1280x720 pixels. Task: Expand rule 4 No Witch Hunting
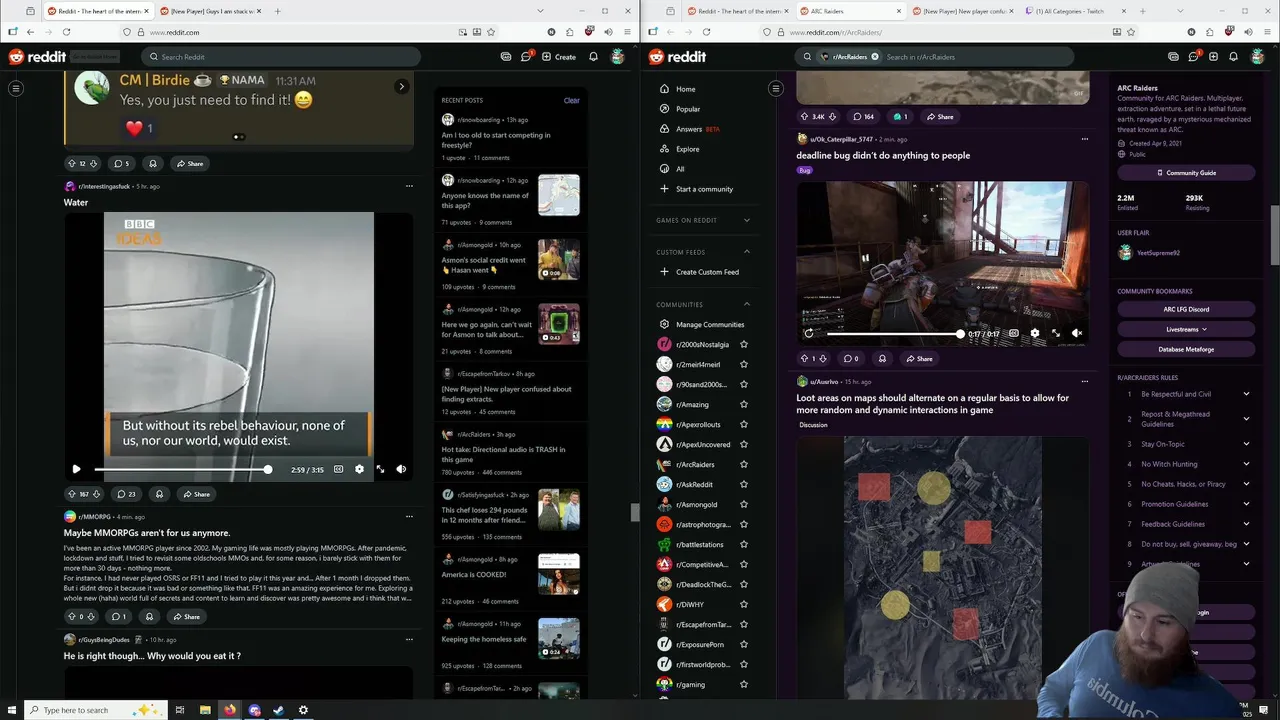pos(1246,464)
